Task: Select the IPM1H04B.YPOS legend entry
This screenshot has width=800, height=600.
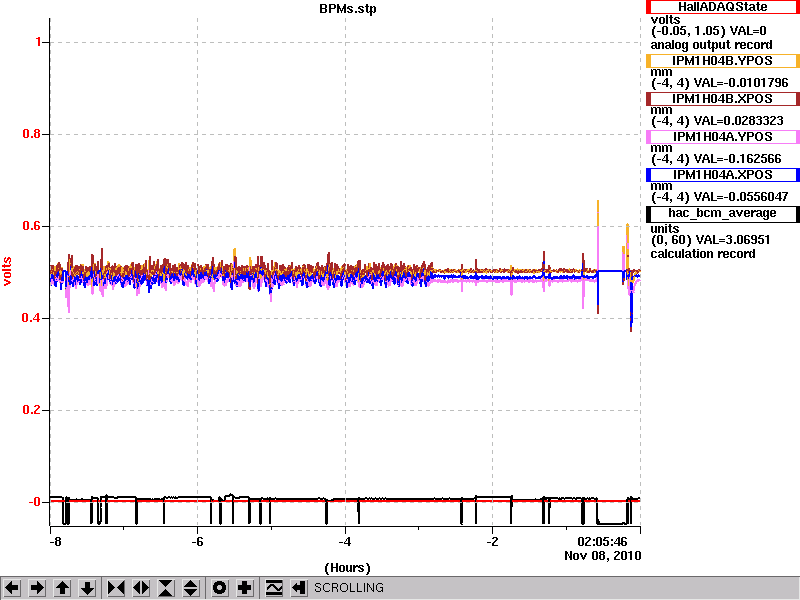Action: (722, 61)
